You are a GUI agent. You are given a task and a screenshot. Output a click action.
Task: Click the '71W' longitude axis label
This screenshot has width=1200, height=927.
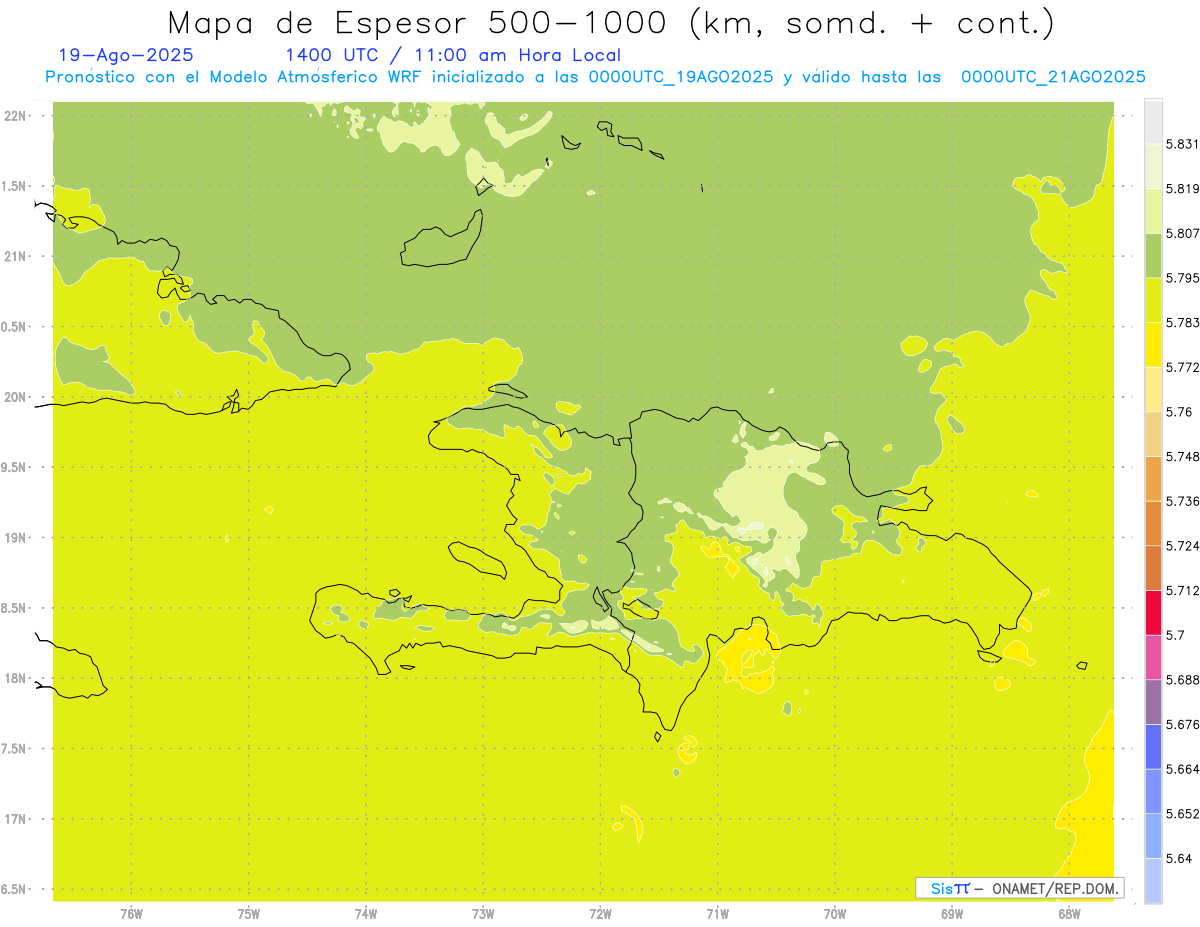[x=718, y=913]
